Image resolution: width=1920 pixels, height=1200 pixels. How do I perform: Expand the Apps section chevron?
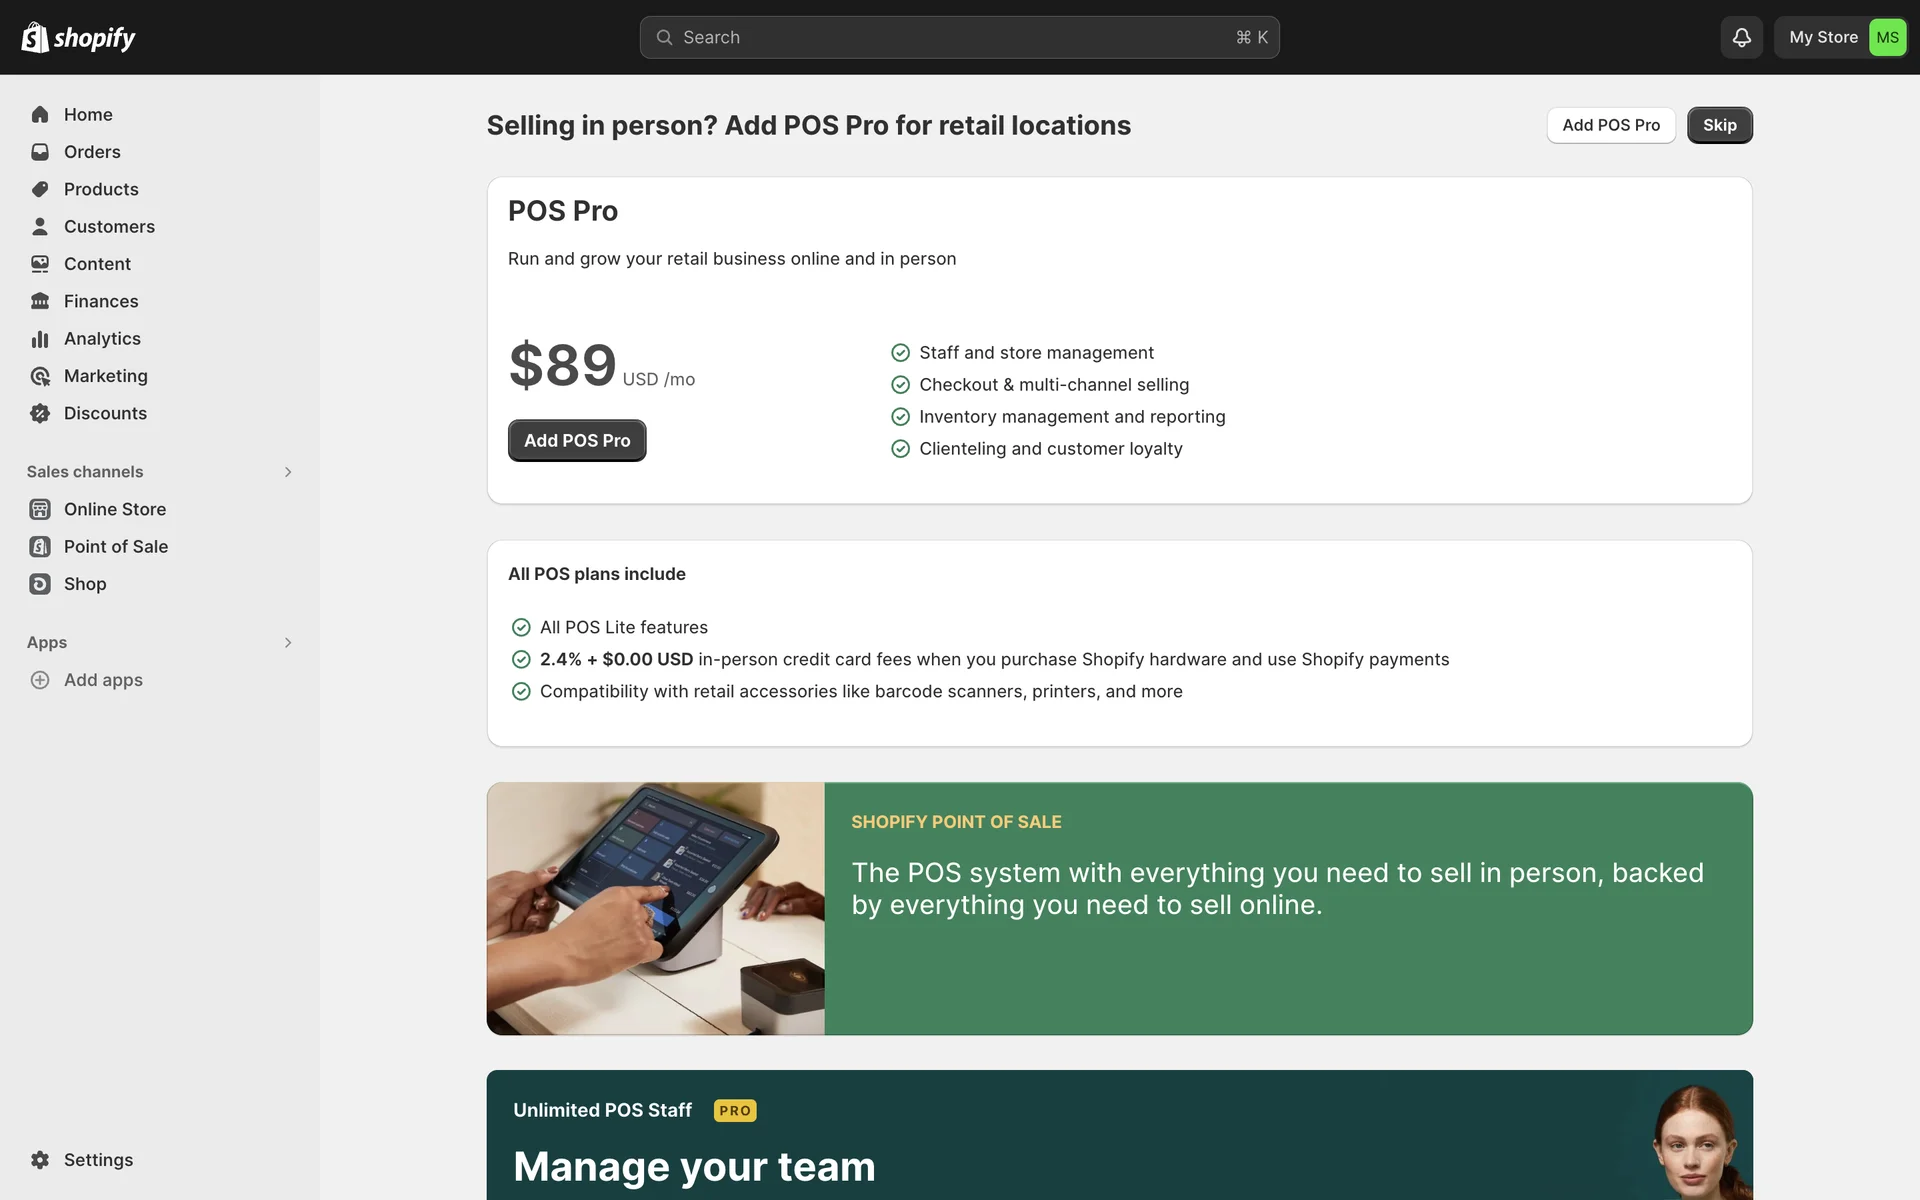(x=288, y=643)
